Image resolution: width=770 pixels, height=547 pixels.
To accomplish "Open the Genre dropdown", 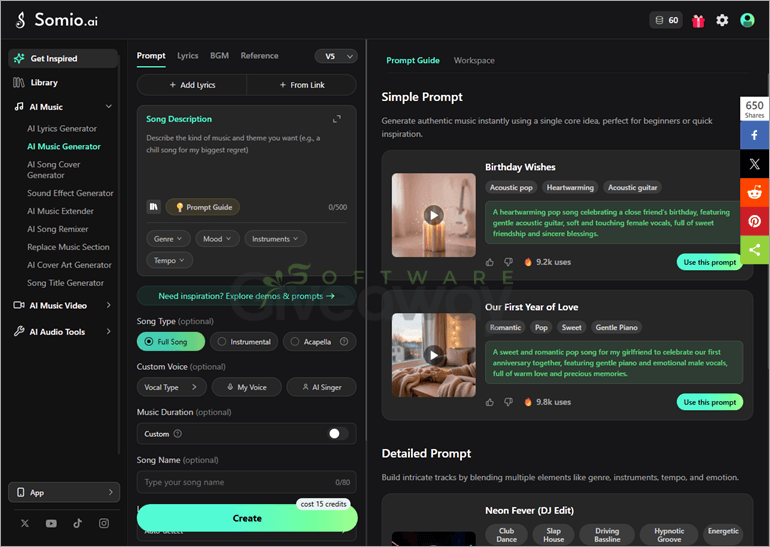I will coord(168,239).
